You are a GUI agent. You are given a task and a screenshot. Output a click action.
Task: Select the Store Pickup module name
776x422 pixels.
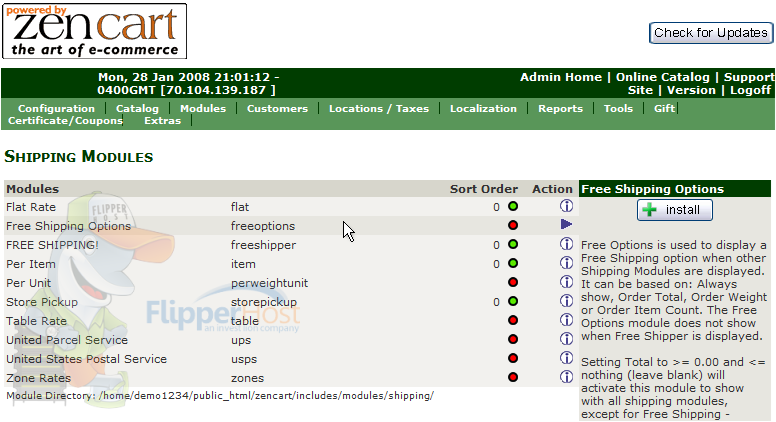point(42,302)
